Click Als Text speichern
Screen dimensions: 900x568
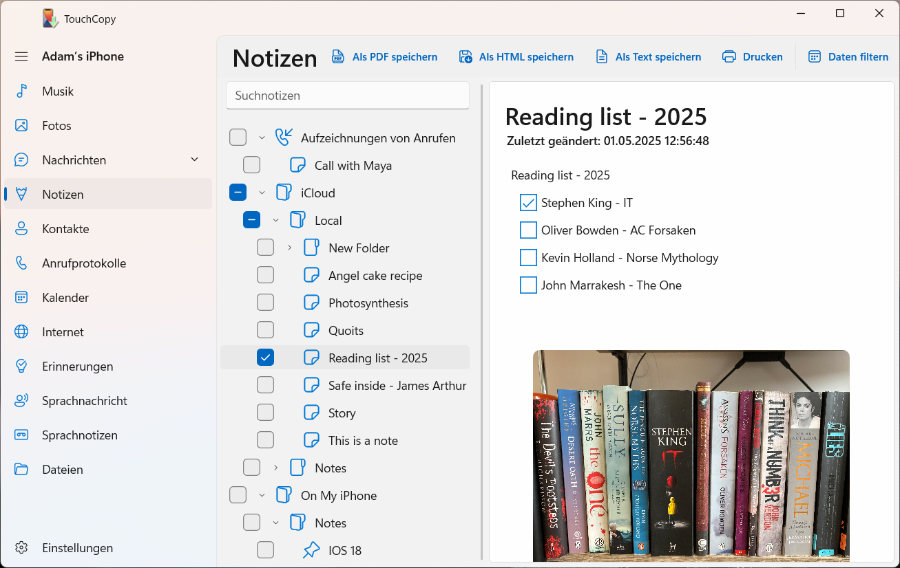(648, 56)
